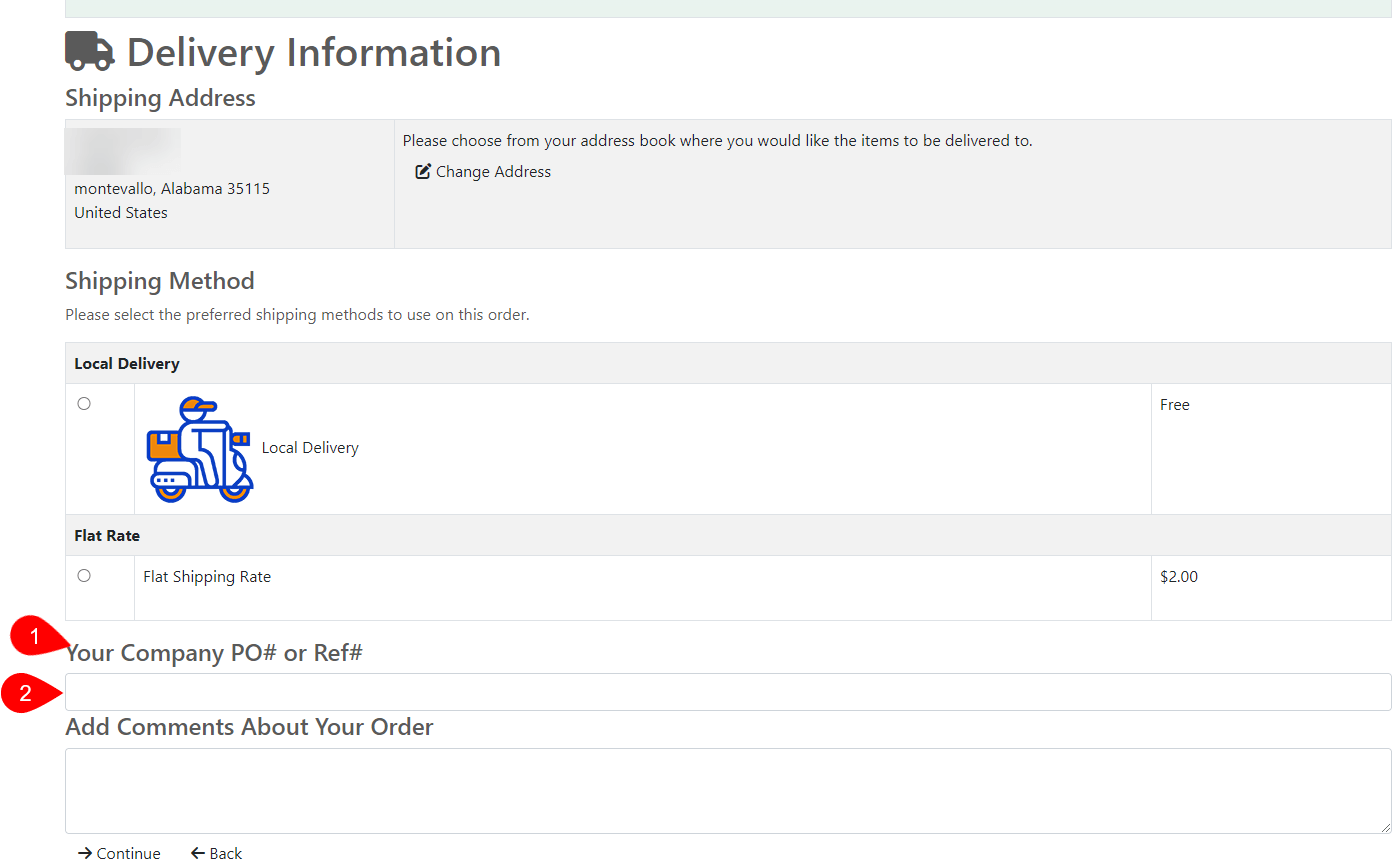Screen dimensions: 1397x866
Task: Click the delivery scooter illustration
Action: (x=200, y=449)
